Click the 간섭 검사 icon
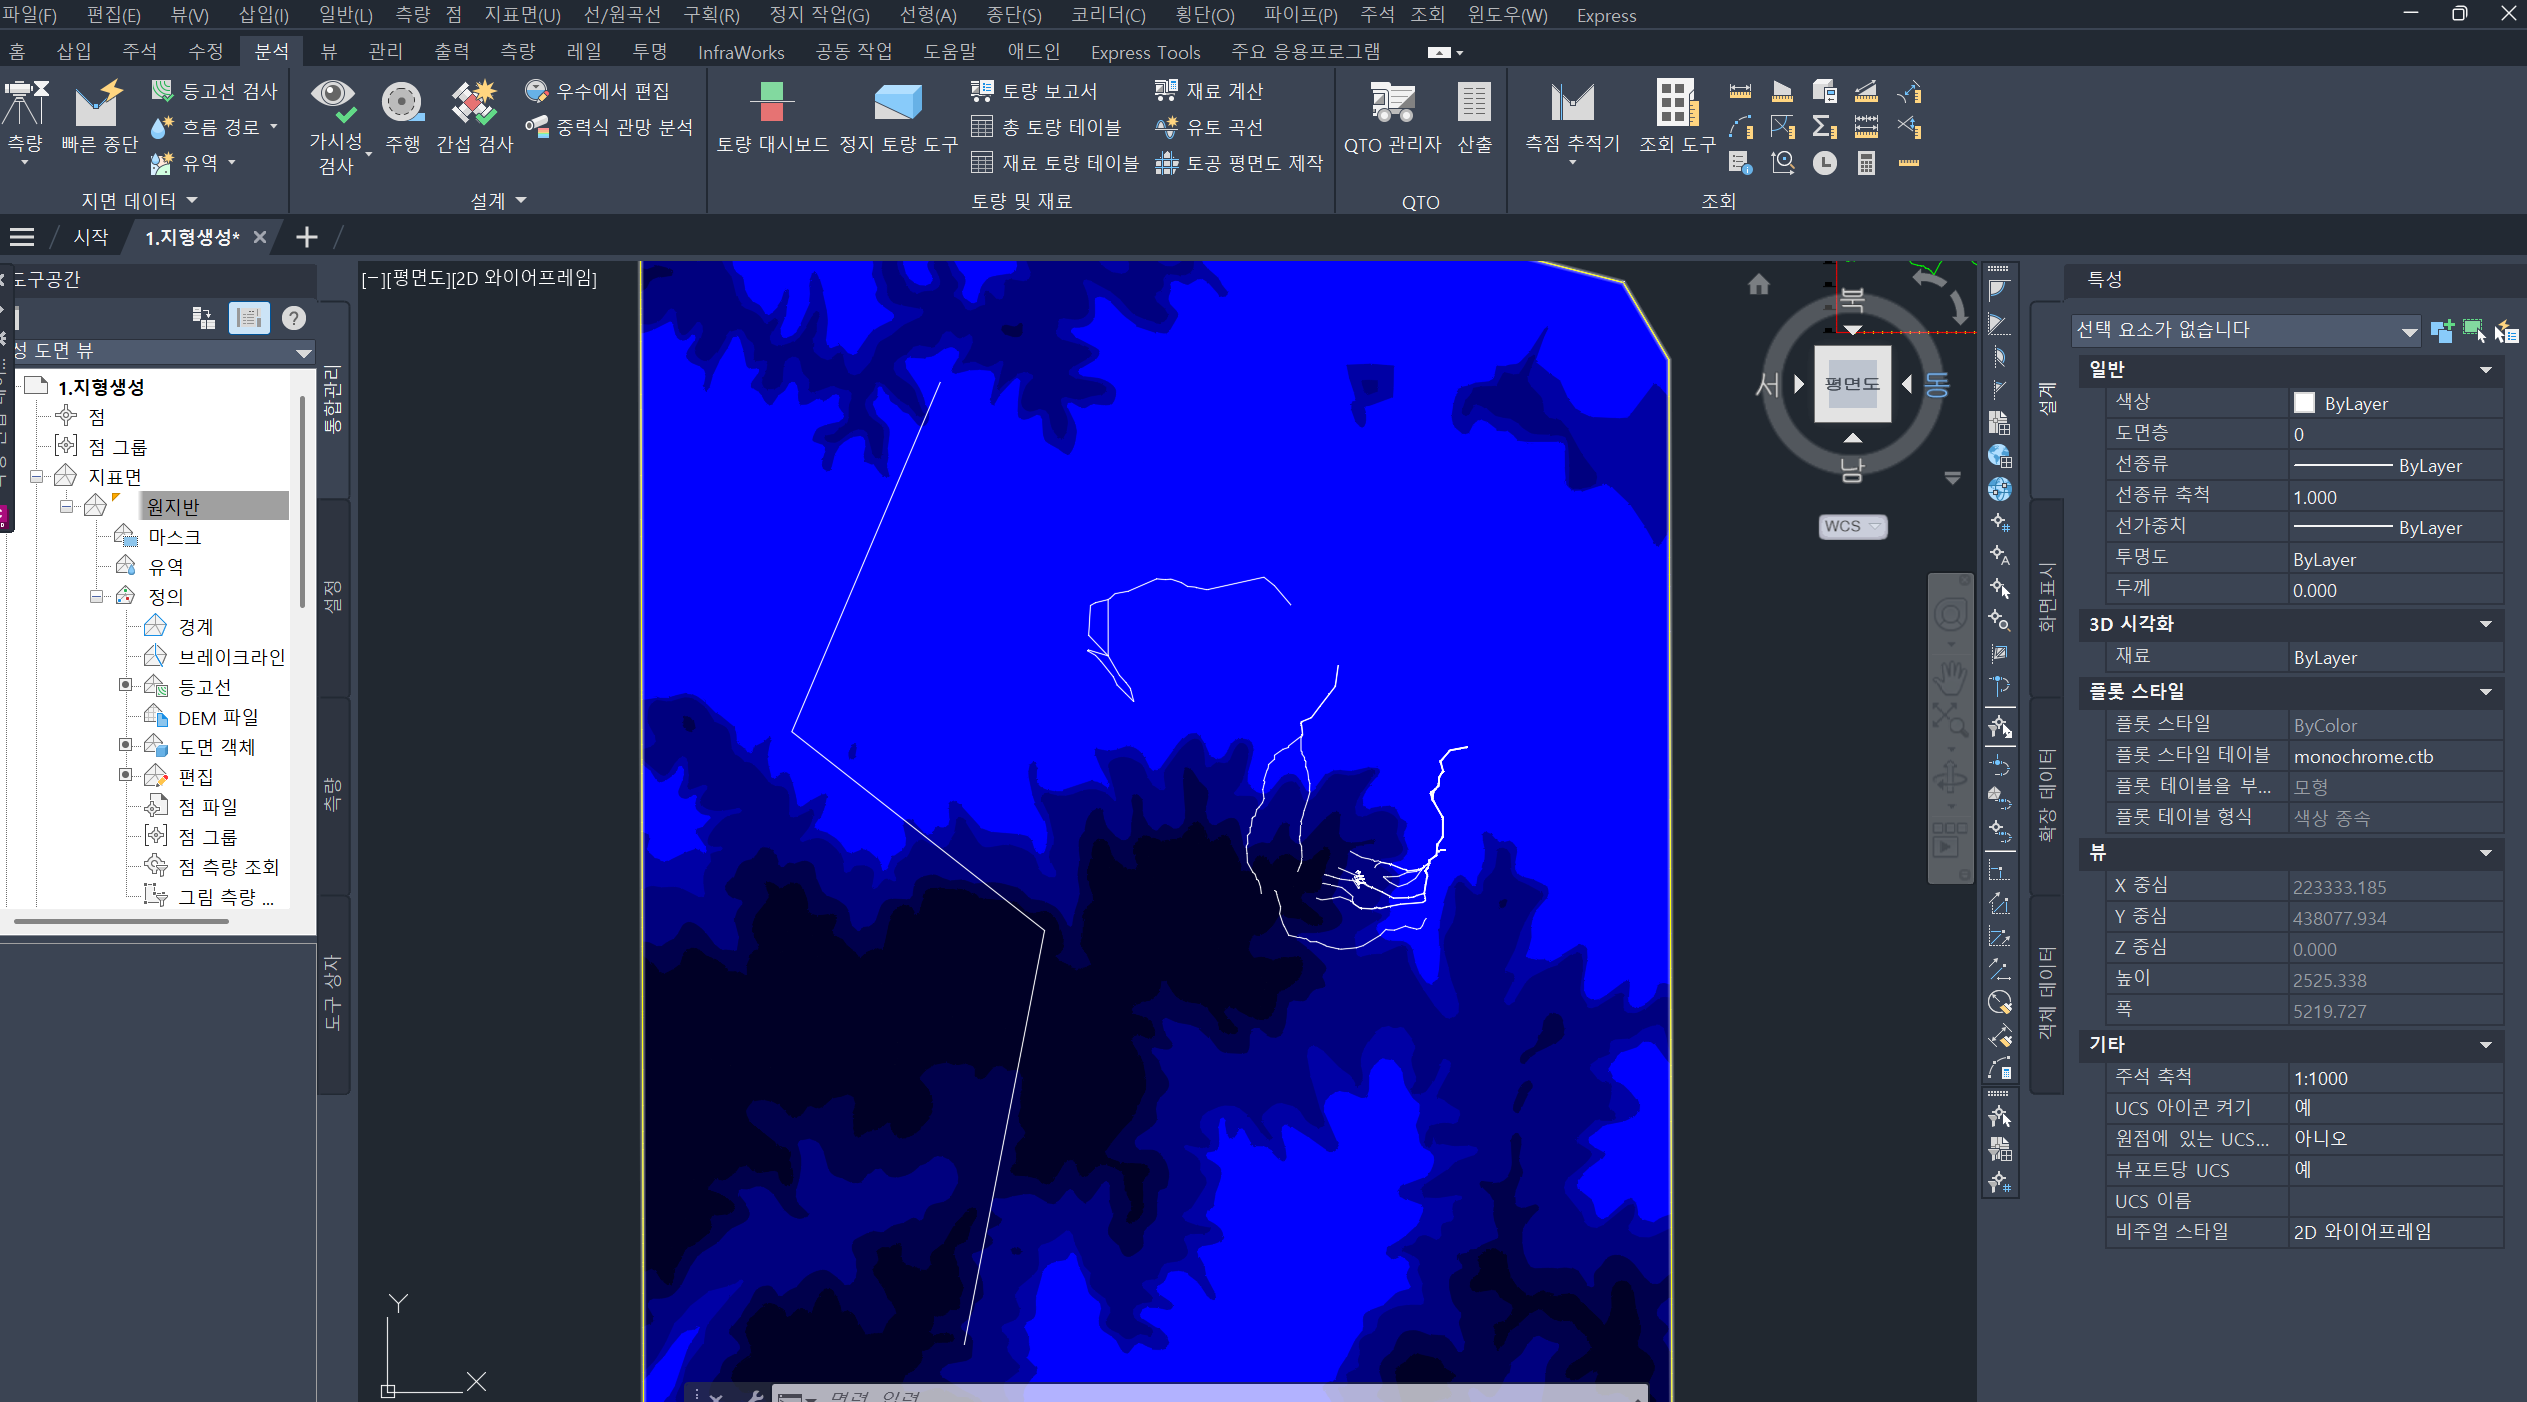Viewport: 2527px width, 1402px height. tap(474, 102)
